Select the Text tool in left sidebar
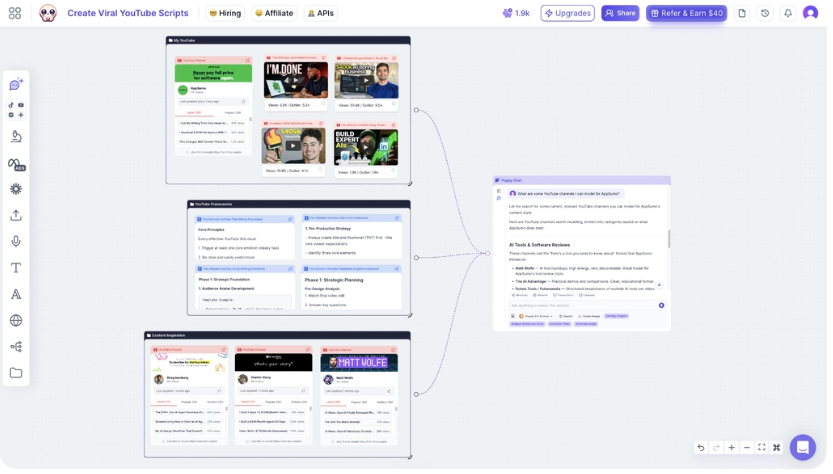 [16, 268]
